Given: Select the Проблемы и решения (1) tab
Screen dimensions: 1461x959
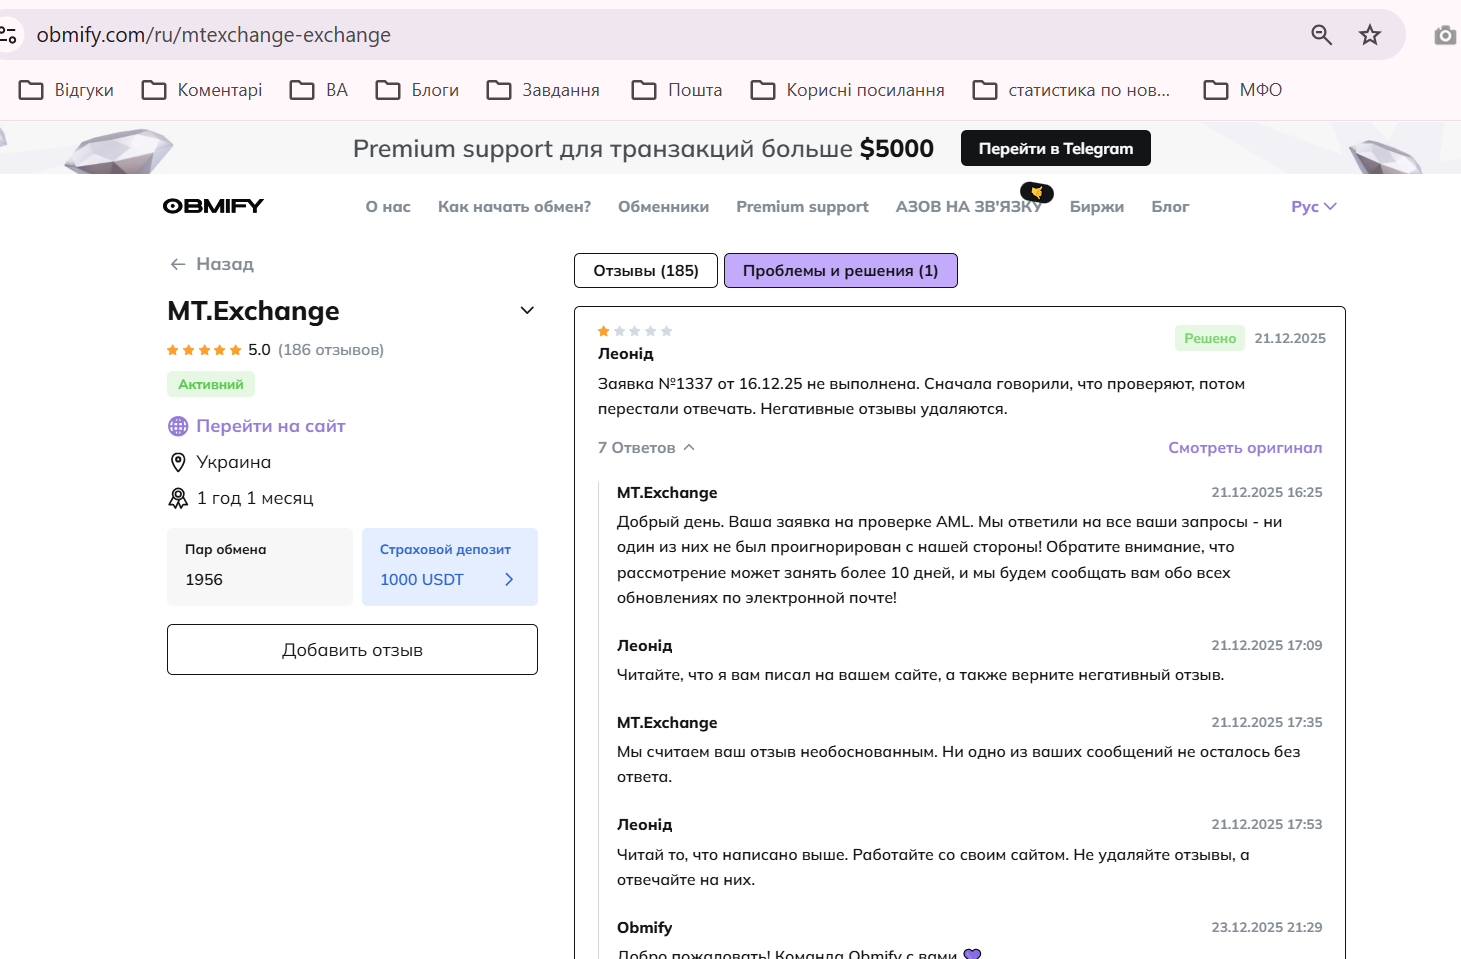Looking at the screenshot, I should point(841,271).
